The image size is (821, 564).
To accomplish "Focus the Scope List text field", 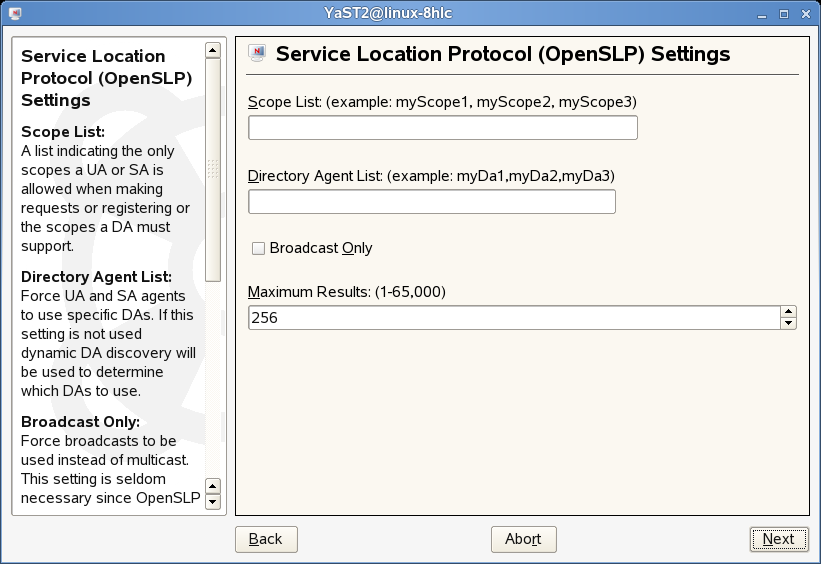I will (442, 128).
